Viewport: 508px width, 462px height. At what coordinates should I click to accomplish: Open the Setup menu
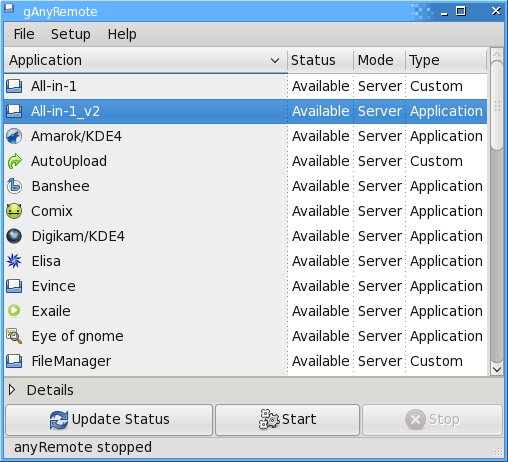click(x=70, y=34)
